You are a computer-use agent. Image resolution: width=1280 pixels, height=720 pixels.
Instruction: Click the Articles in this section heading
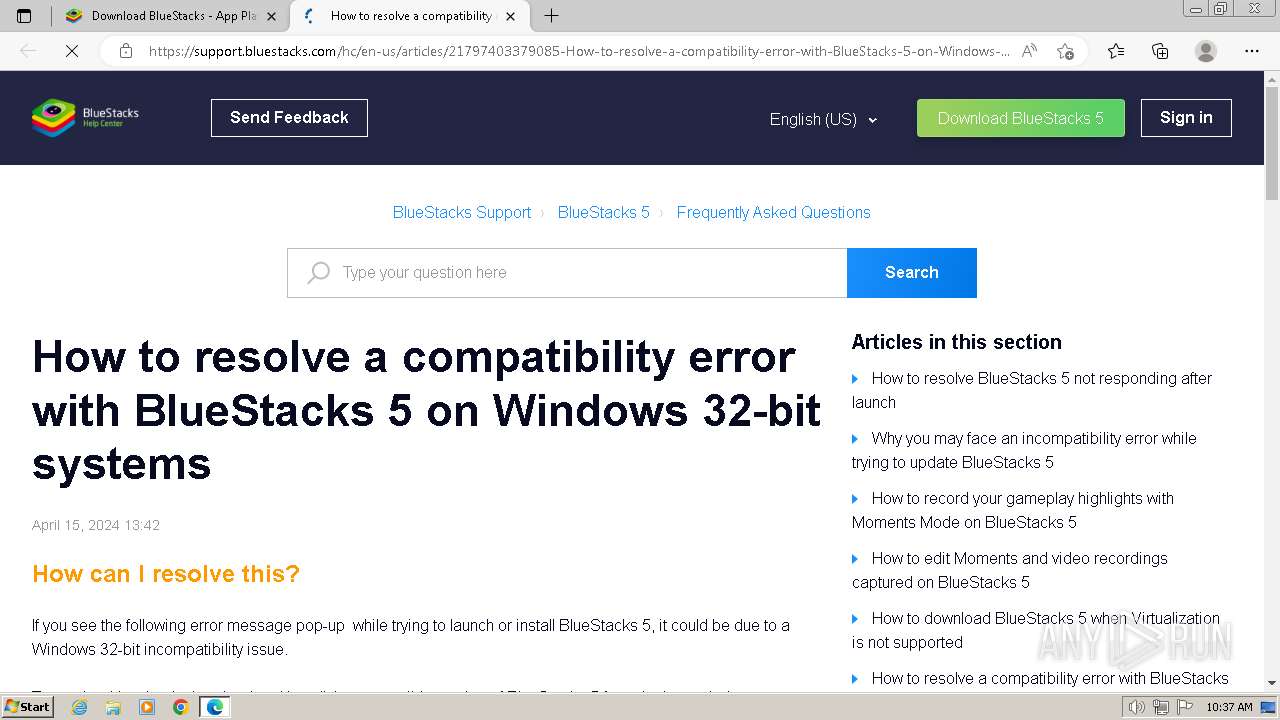[x=957, y=342]
